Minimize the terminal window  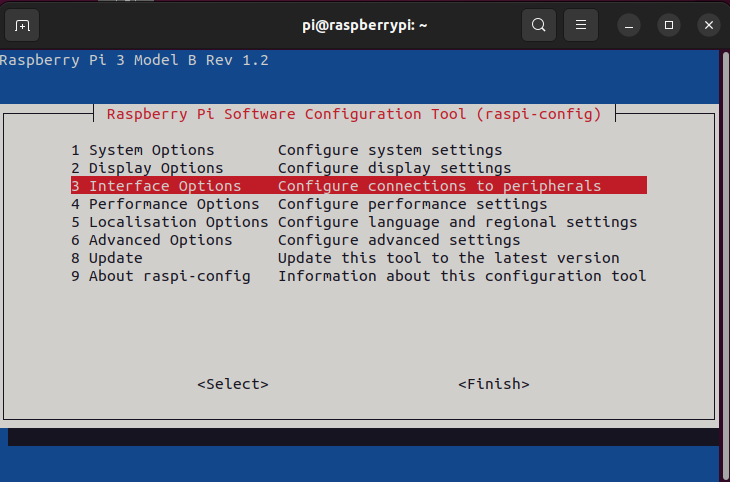click(x=628, y=25)
